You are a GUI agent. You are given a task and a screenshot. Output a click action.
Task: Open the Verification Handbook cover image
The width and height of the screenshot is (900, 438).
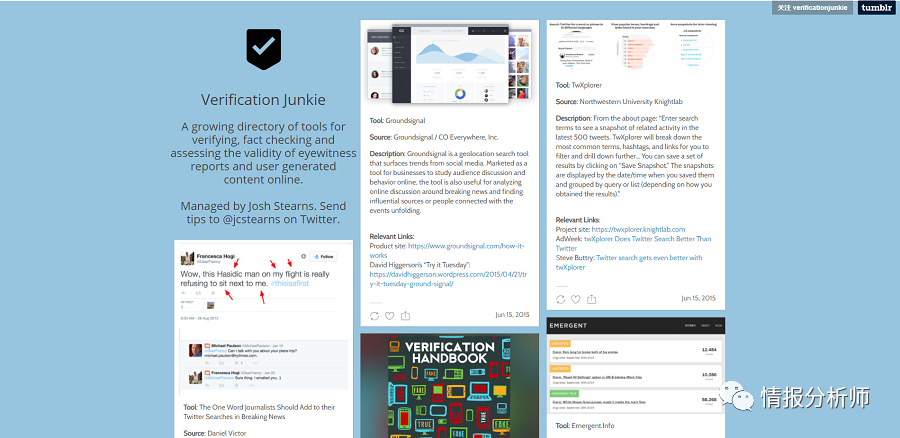(449, 386)
